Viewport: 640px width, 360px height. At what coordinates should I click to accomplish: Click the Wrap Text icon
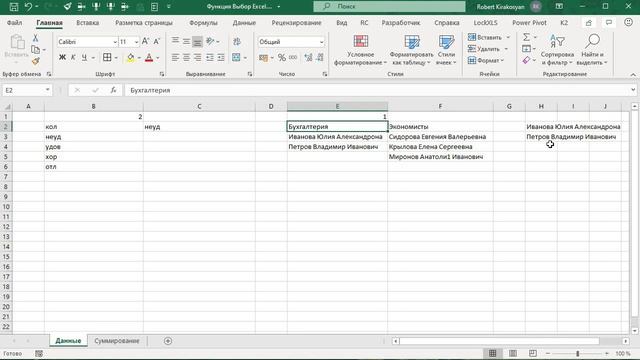[237, 41]
